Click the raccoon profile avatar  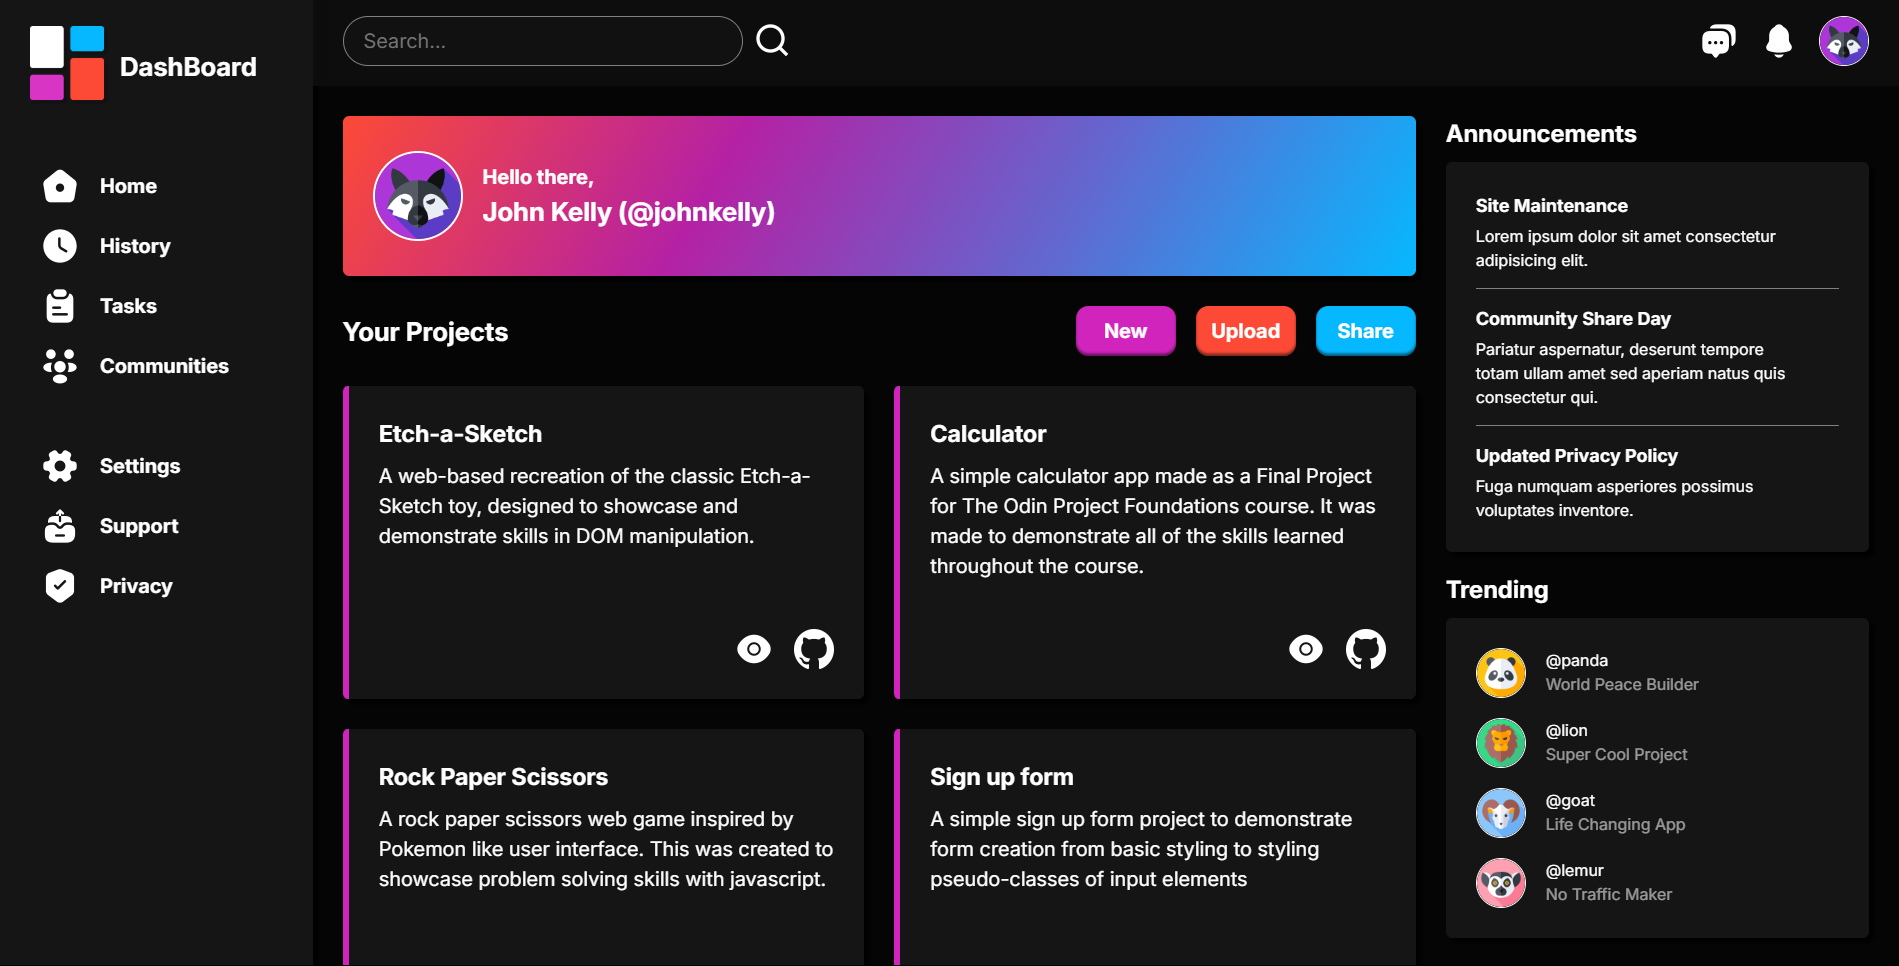click(x=1843, y=40)
